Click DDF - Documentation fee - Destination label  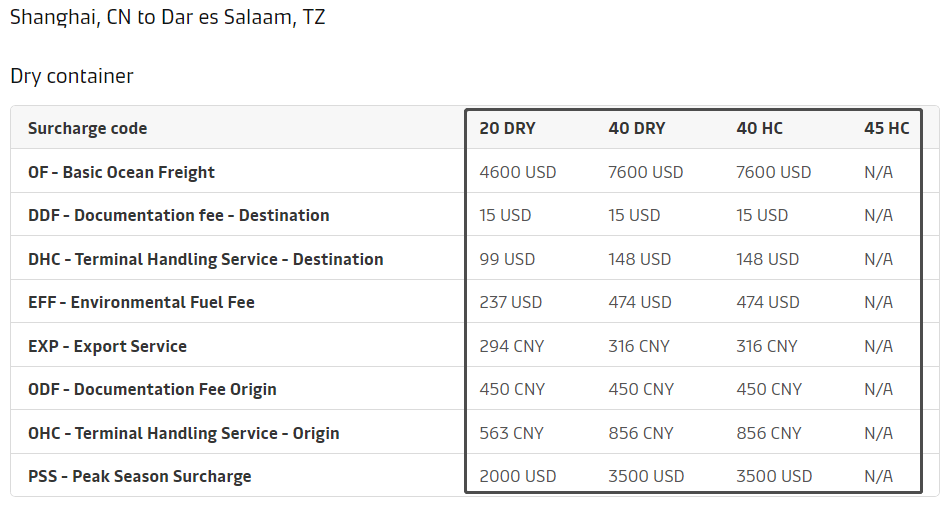178,215
